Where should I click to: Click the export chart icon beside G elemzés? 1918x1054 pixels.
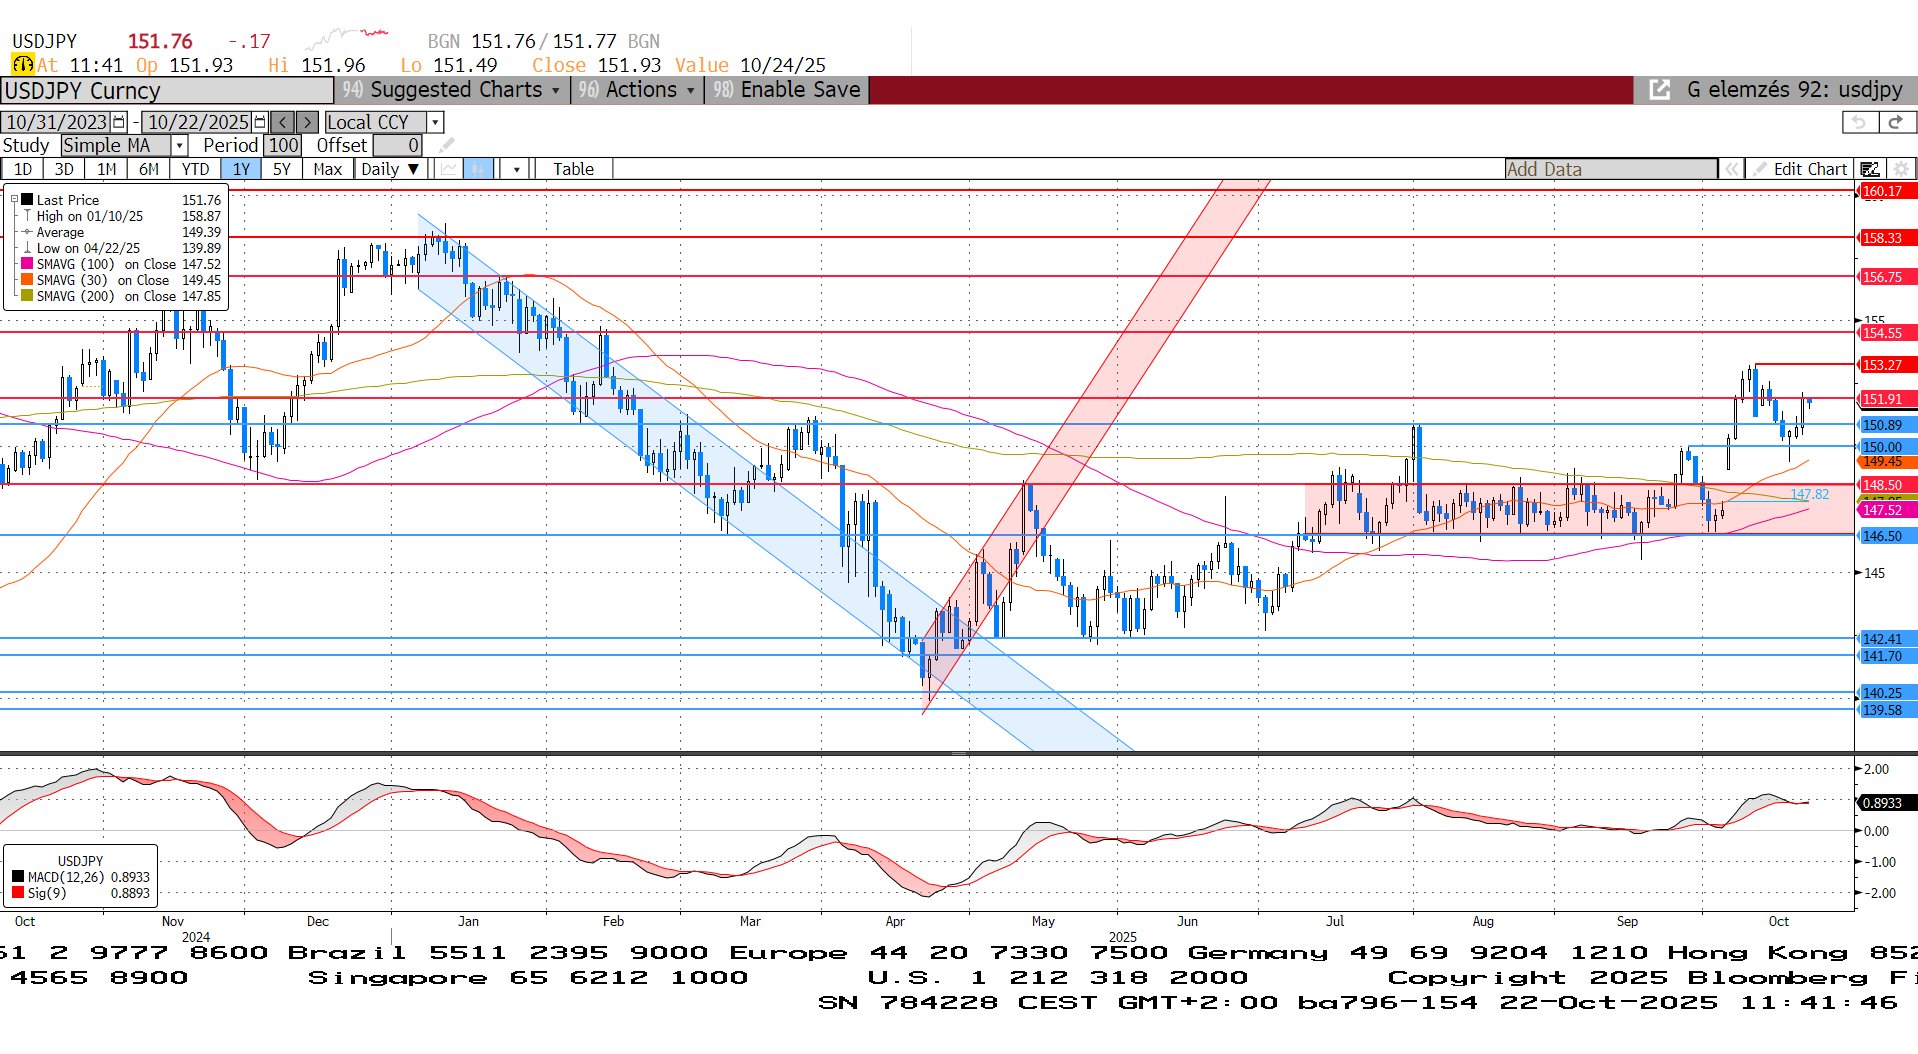point(1659,90)
